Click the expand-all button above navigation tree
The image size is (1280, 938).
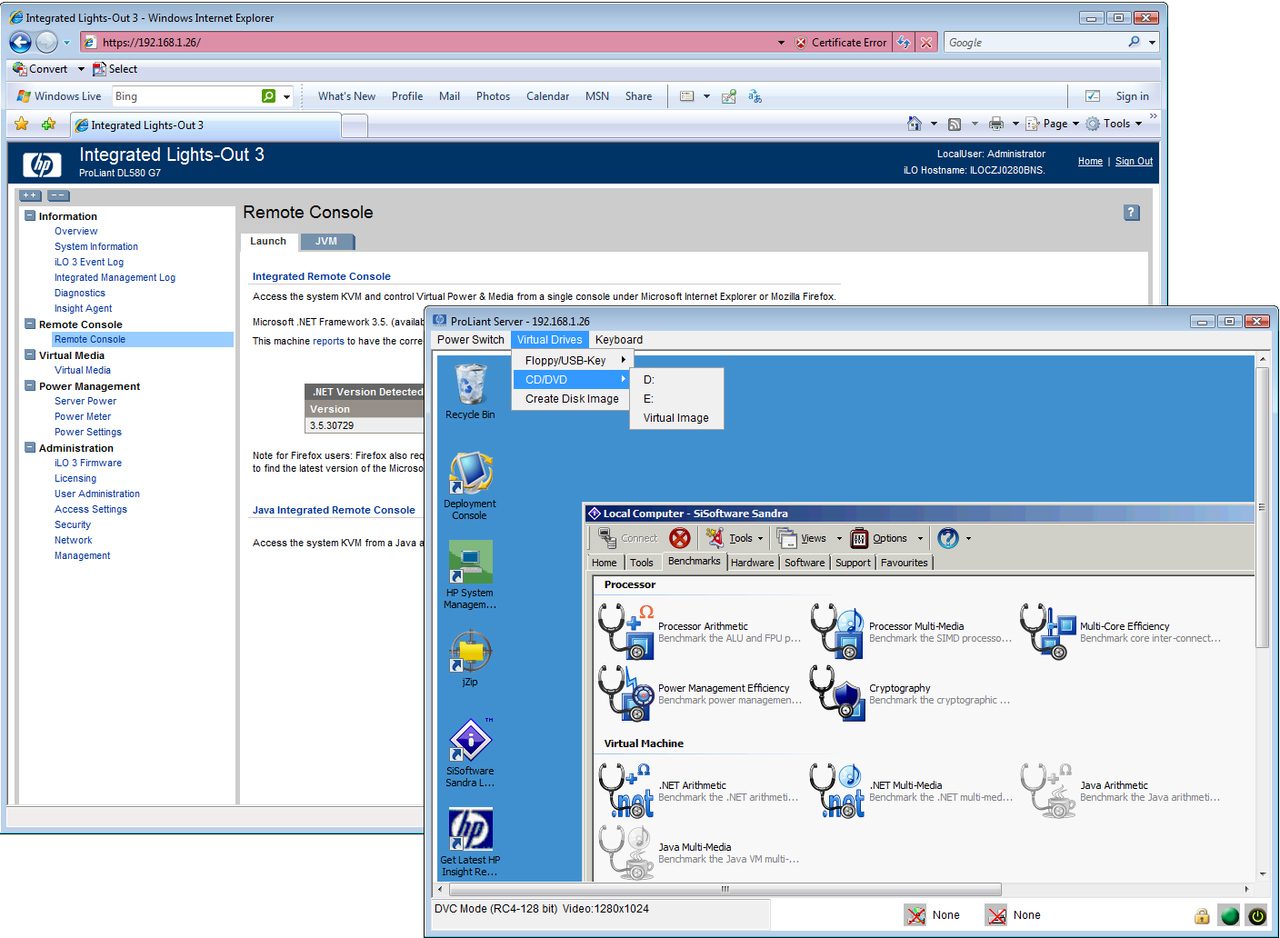coord(30,196)
